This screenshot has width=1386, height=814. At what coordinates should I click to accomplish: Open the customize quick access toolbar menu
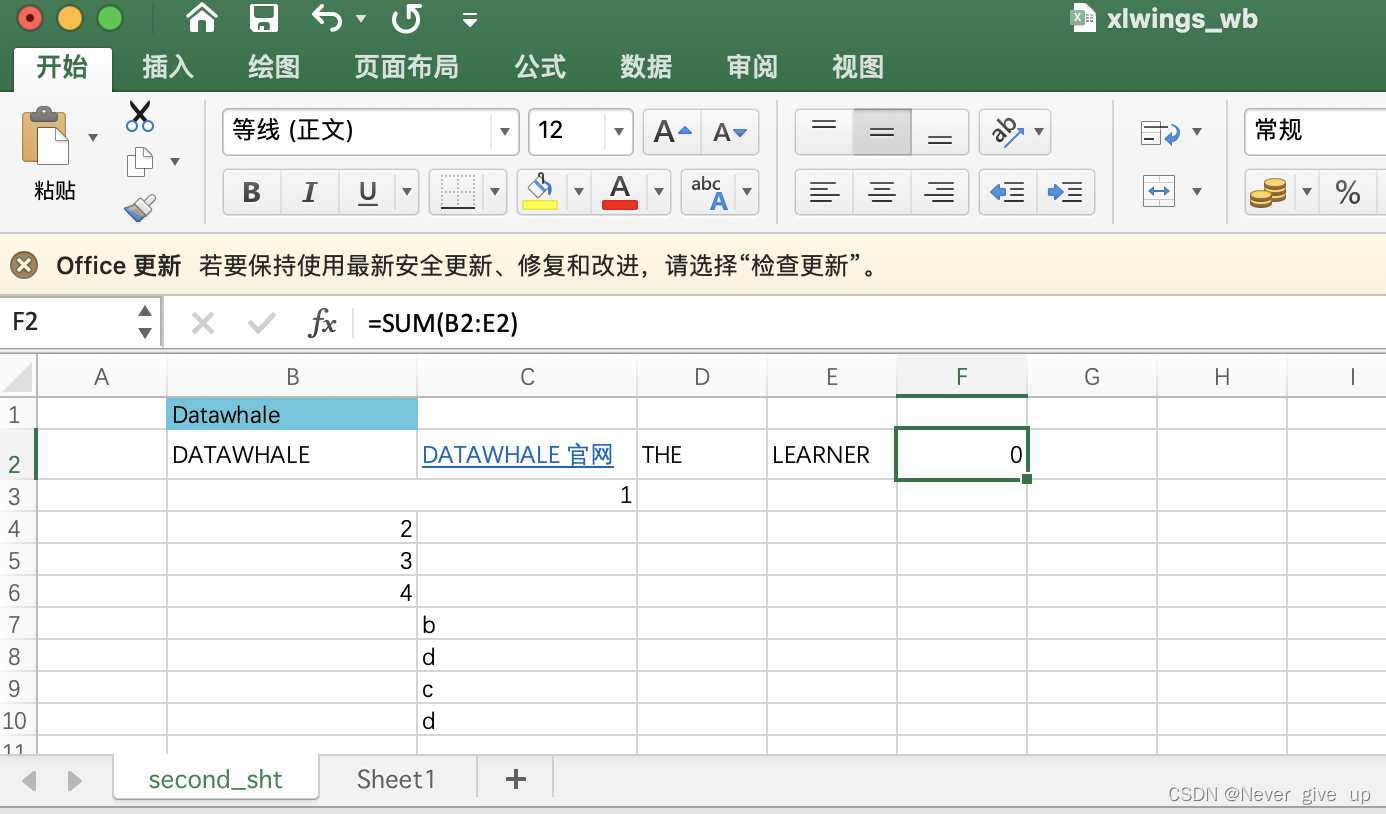[x=469, y=20]
